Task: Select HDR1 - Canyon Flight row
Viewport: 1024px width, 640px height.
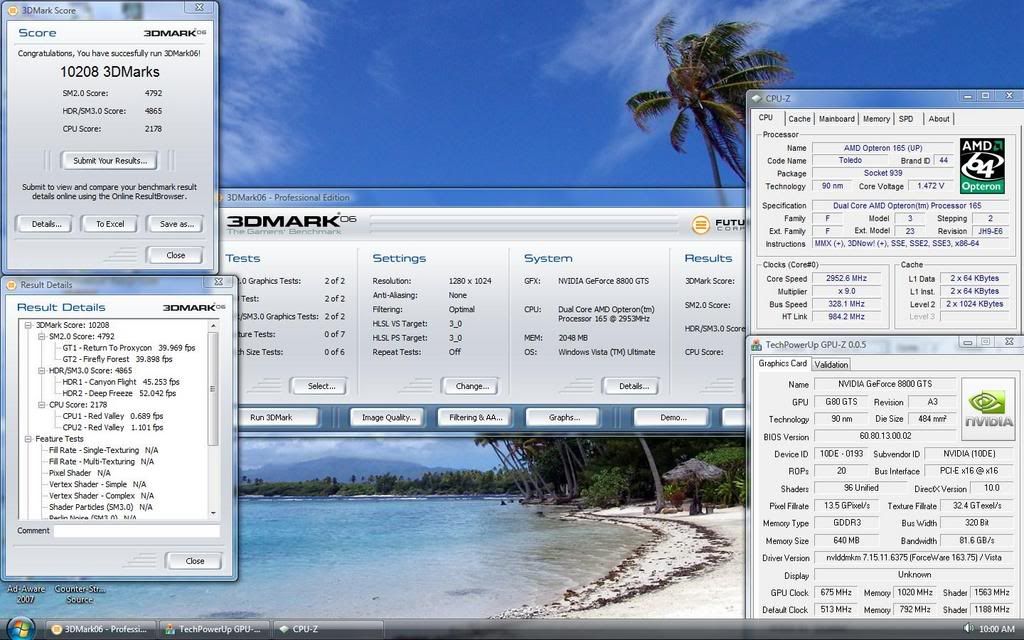Action: point(121,382)
